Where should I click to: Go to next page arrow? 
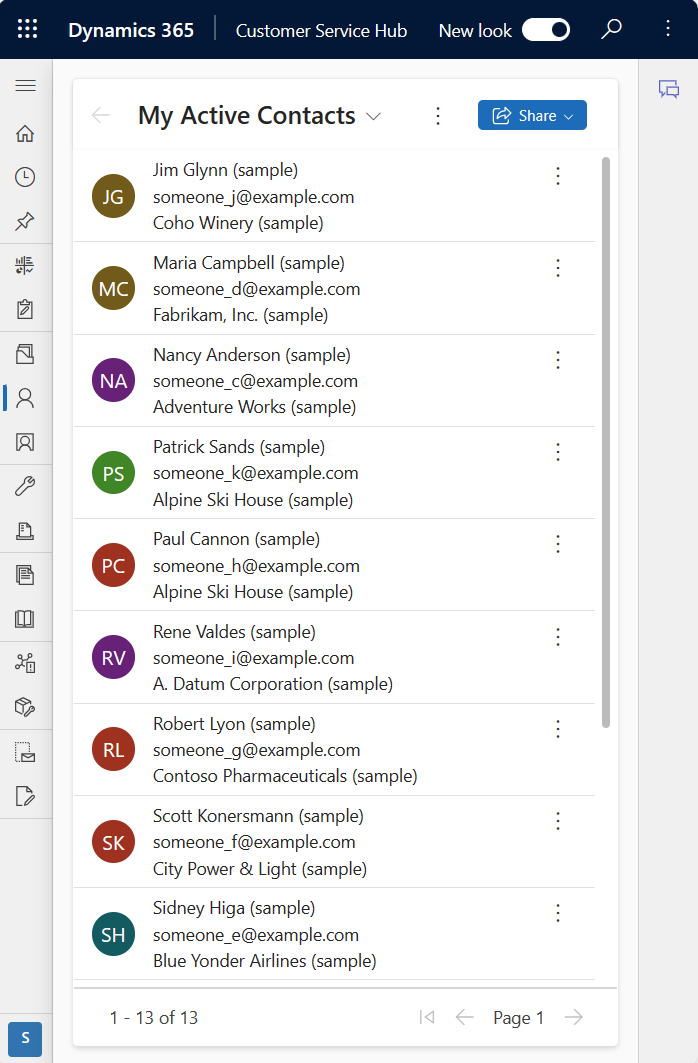tap(573, 1017)
